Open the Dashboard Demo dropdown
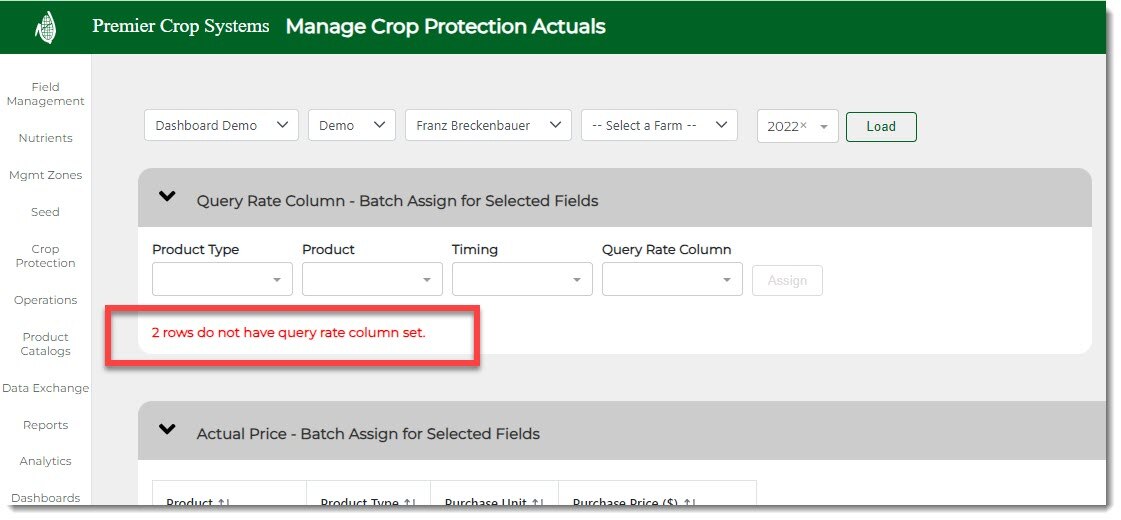Image resolution: width=1121 pixels, height=520 pixels. [220, 126]
